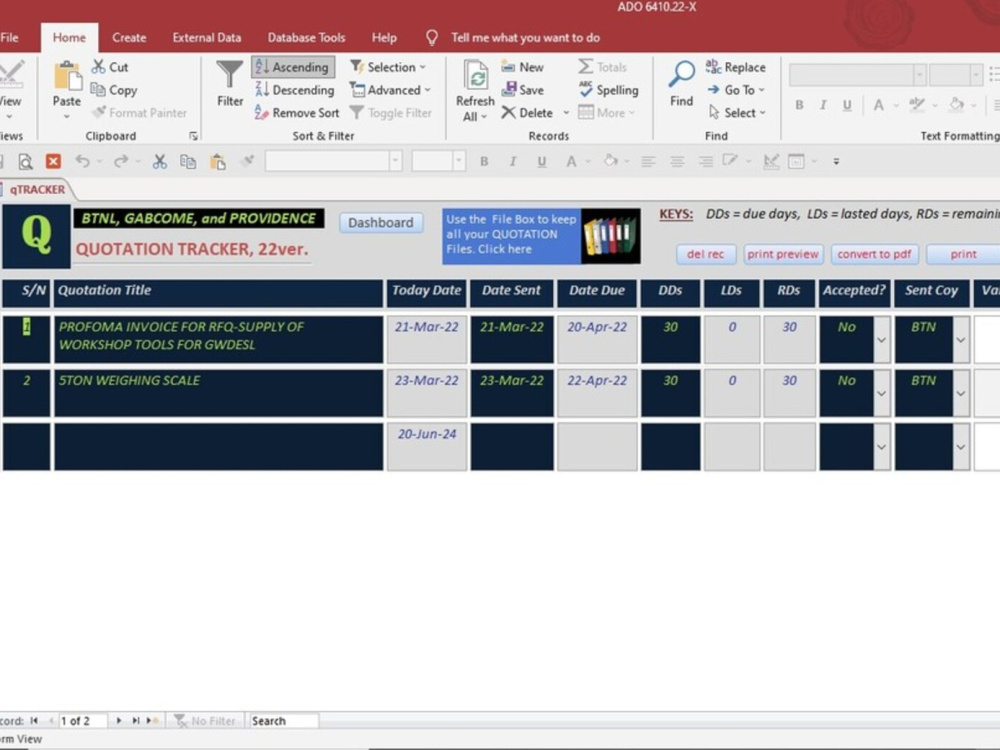Screen dimensions: 1000x750
Task: Toggle Underline in Text Formatting ribbon
Action: click(847, 105)
